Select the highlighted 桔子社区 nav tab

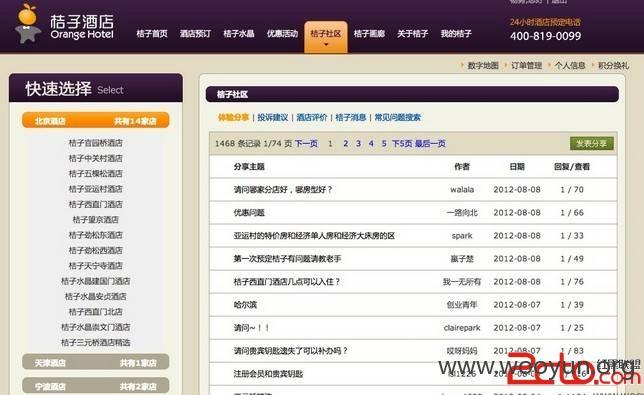(x=326, y=36)
